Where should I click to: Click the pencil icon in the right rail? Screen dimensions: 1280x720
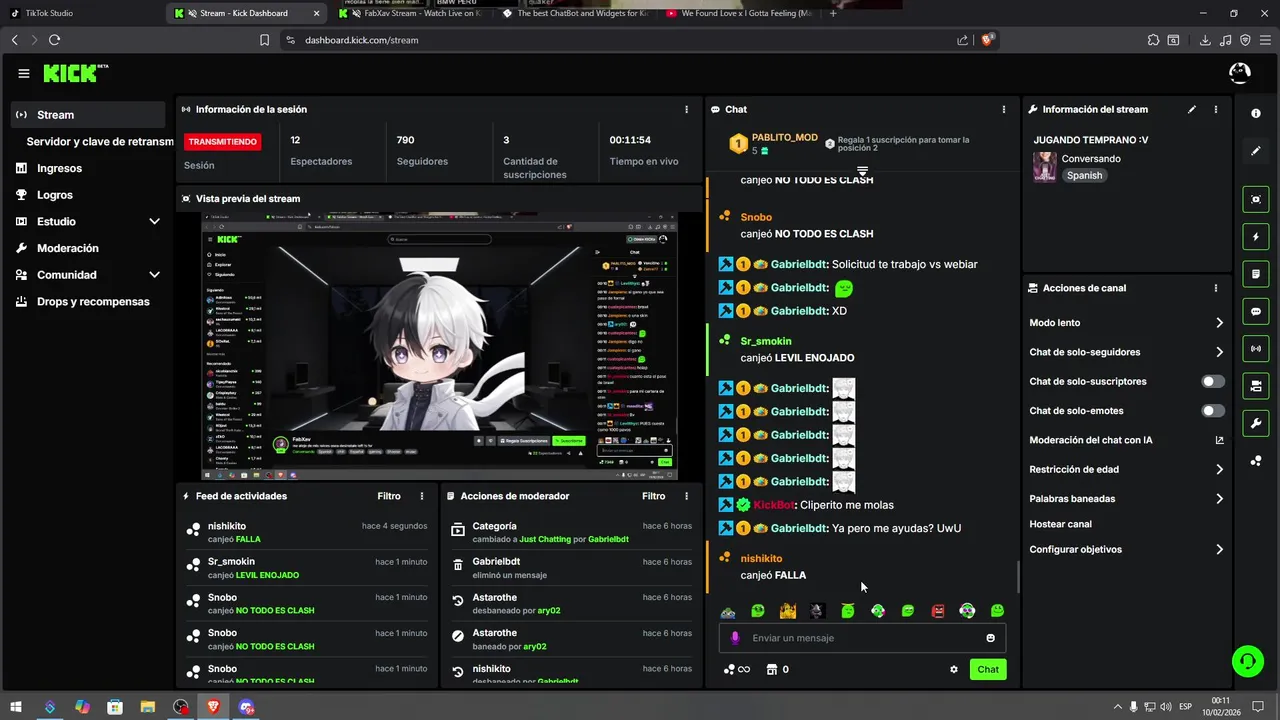point(1256,151)
